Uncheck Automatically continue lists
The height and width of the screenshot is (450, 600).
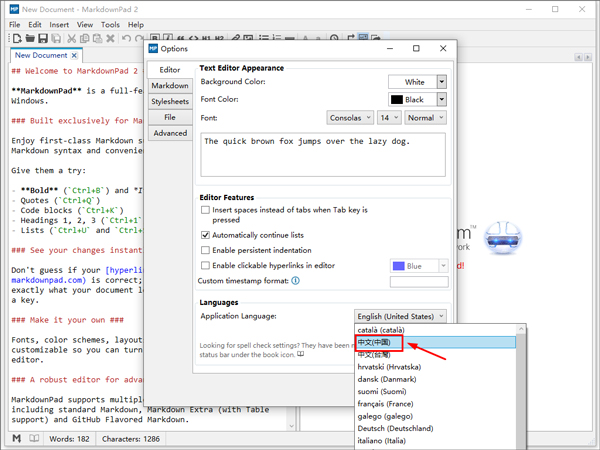tap(206, 234)
